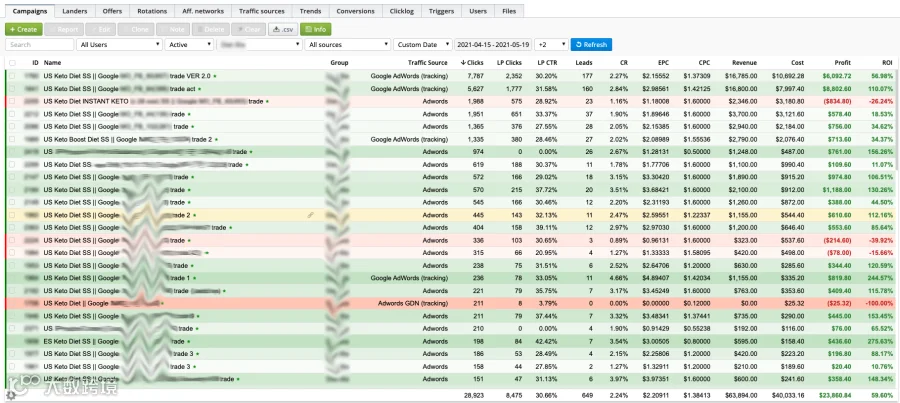This screenshot has width=900, height=403.
Task: Download campaigns as .csv file
Action: tap(282, 29)
